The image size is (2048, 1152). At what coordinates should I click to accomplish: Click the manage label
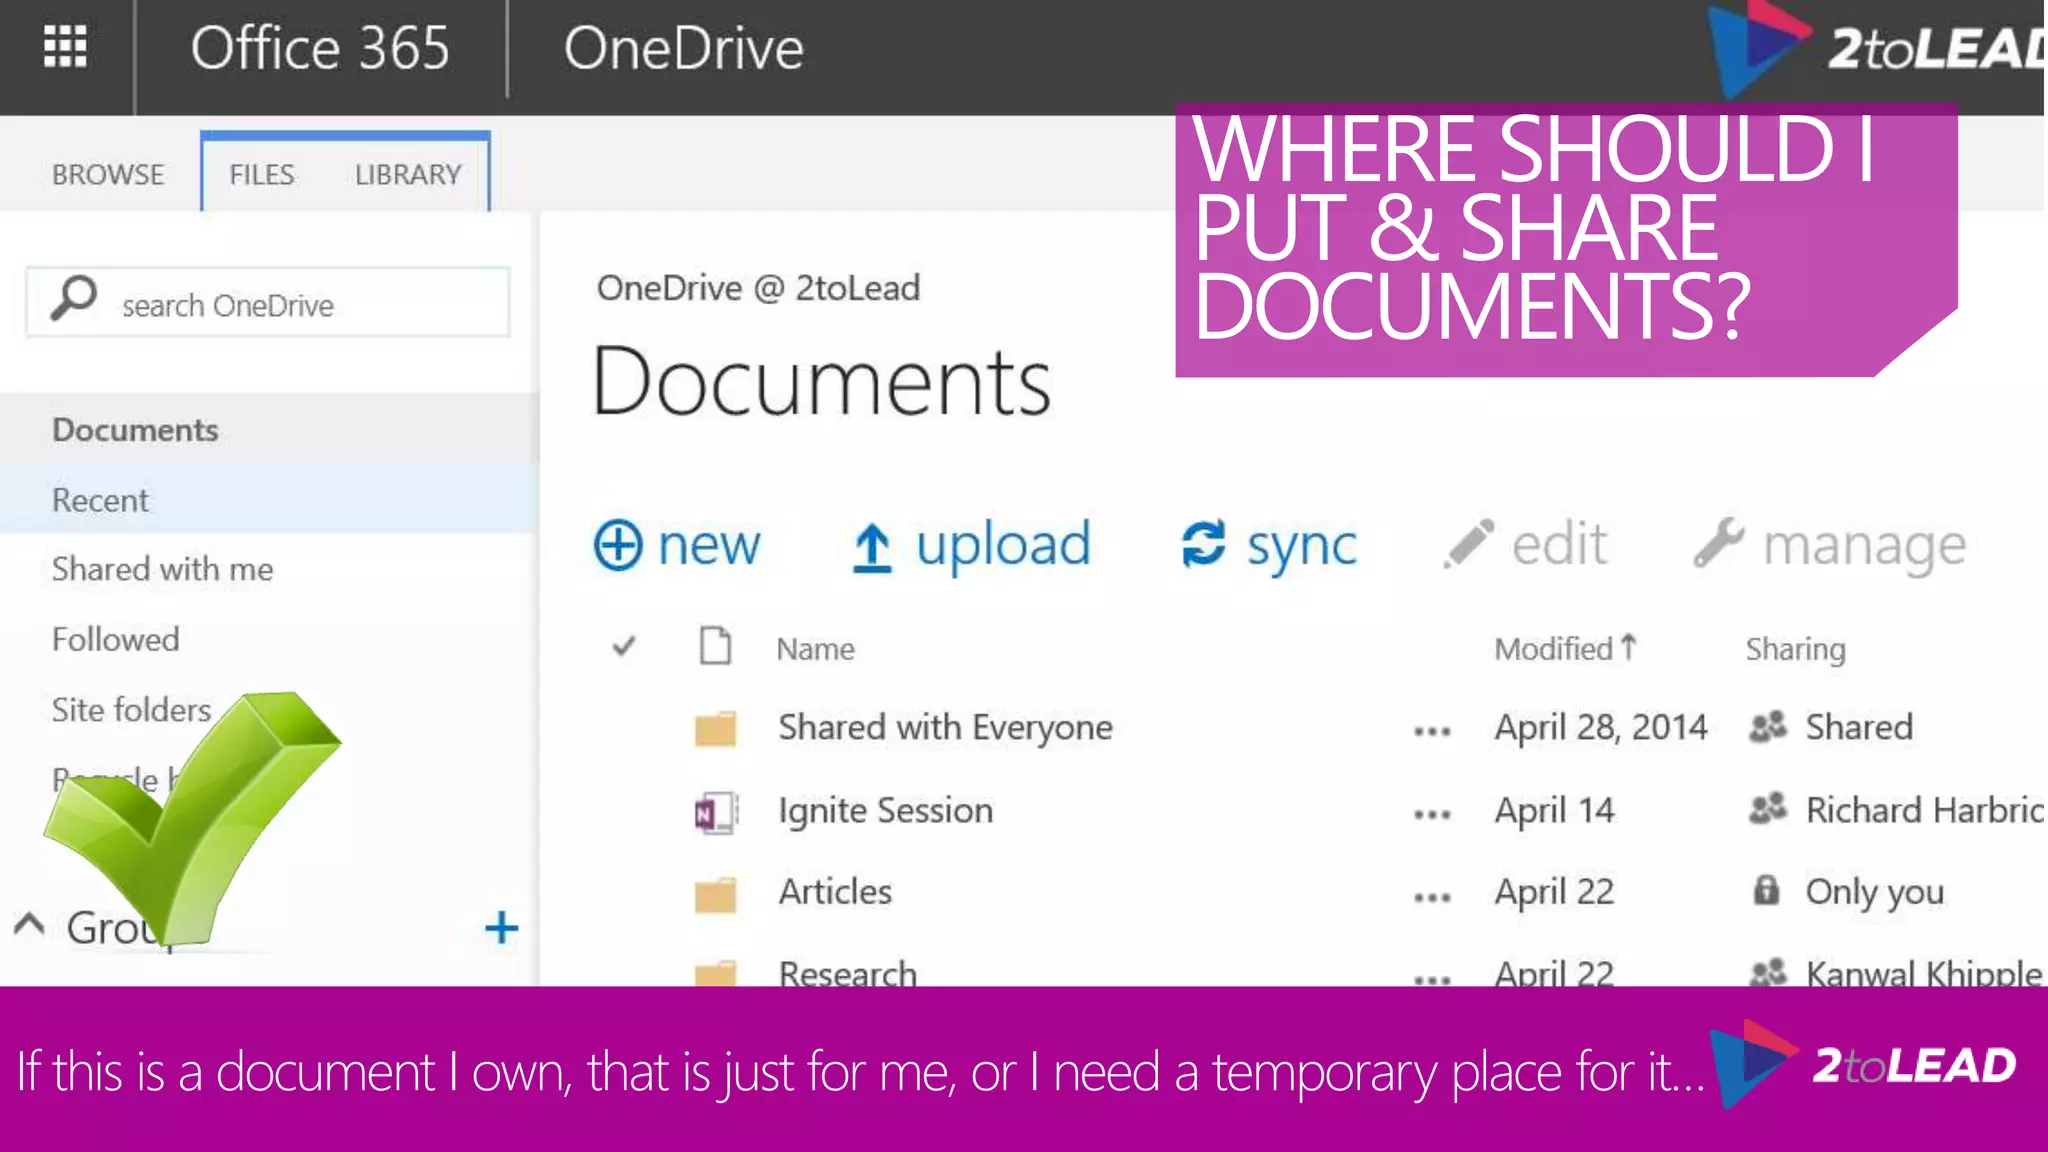[1864, 547]
